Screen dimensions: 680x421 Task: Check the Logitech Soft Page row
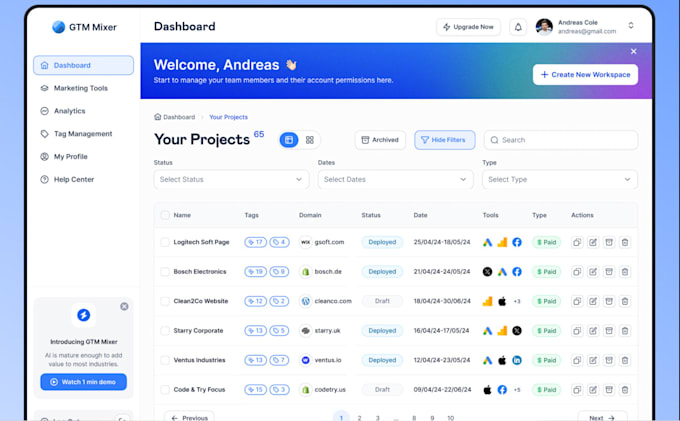pos(165,242)
